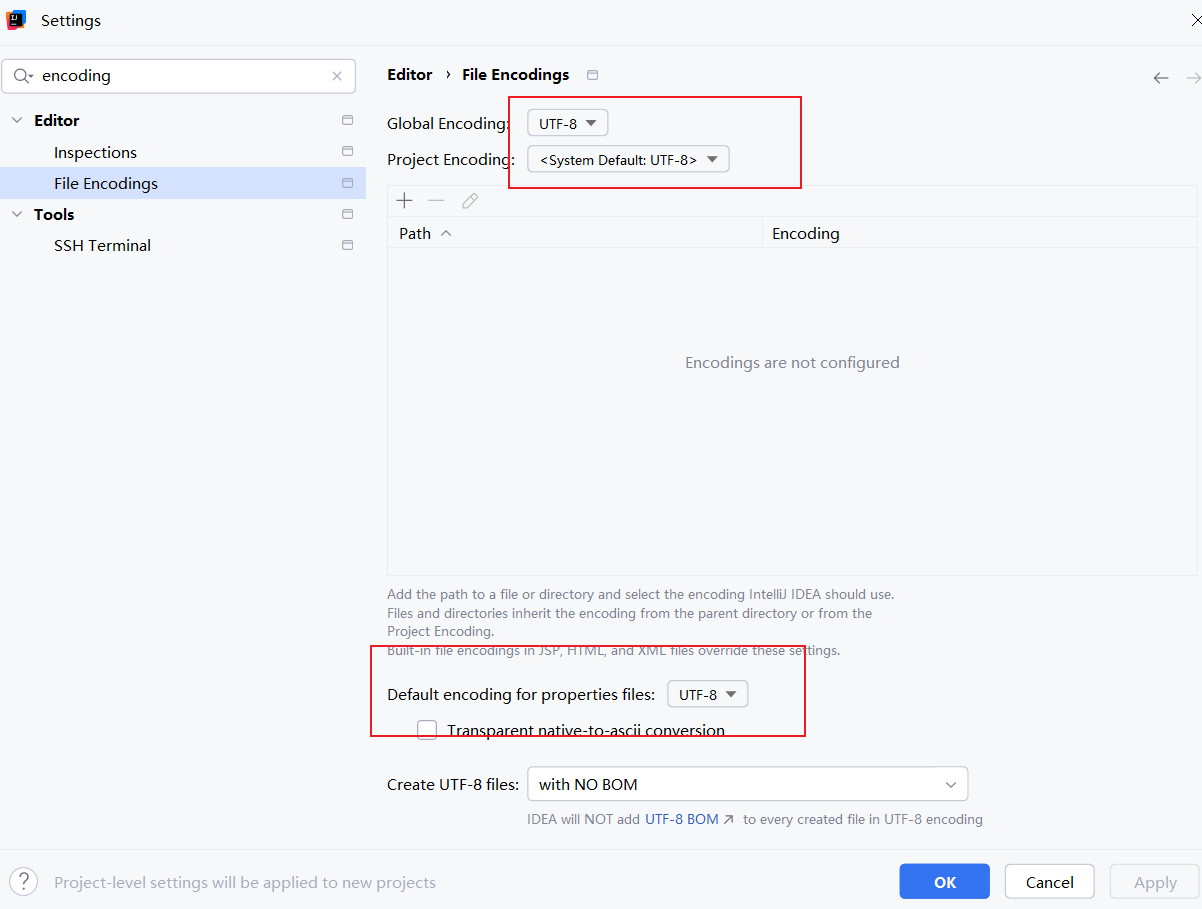Click the help question mark icon
The image size is (1202, 909).
(x=23, y=882)
